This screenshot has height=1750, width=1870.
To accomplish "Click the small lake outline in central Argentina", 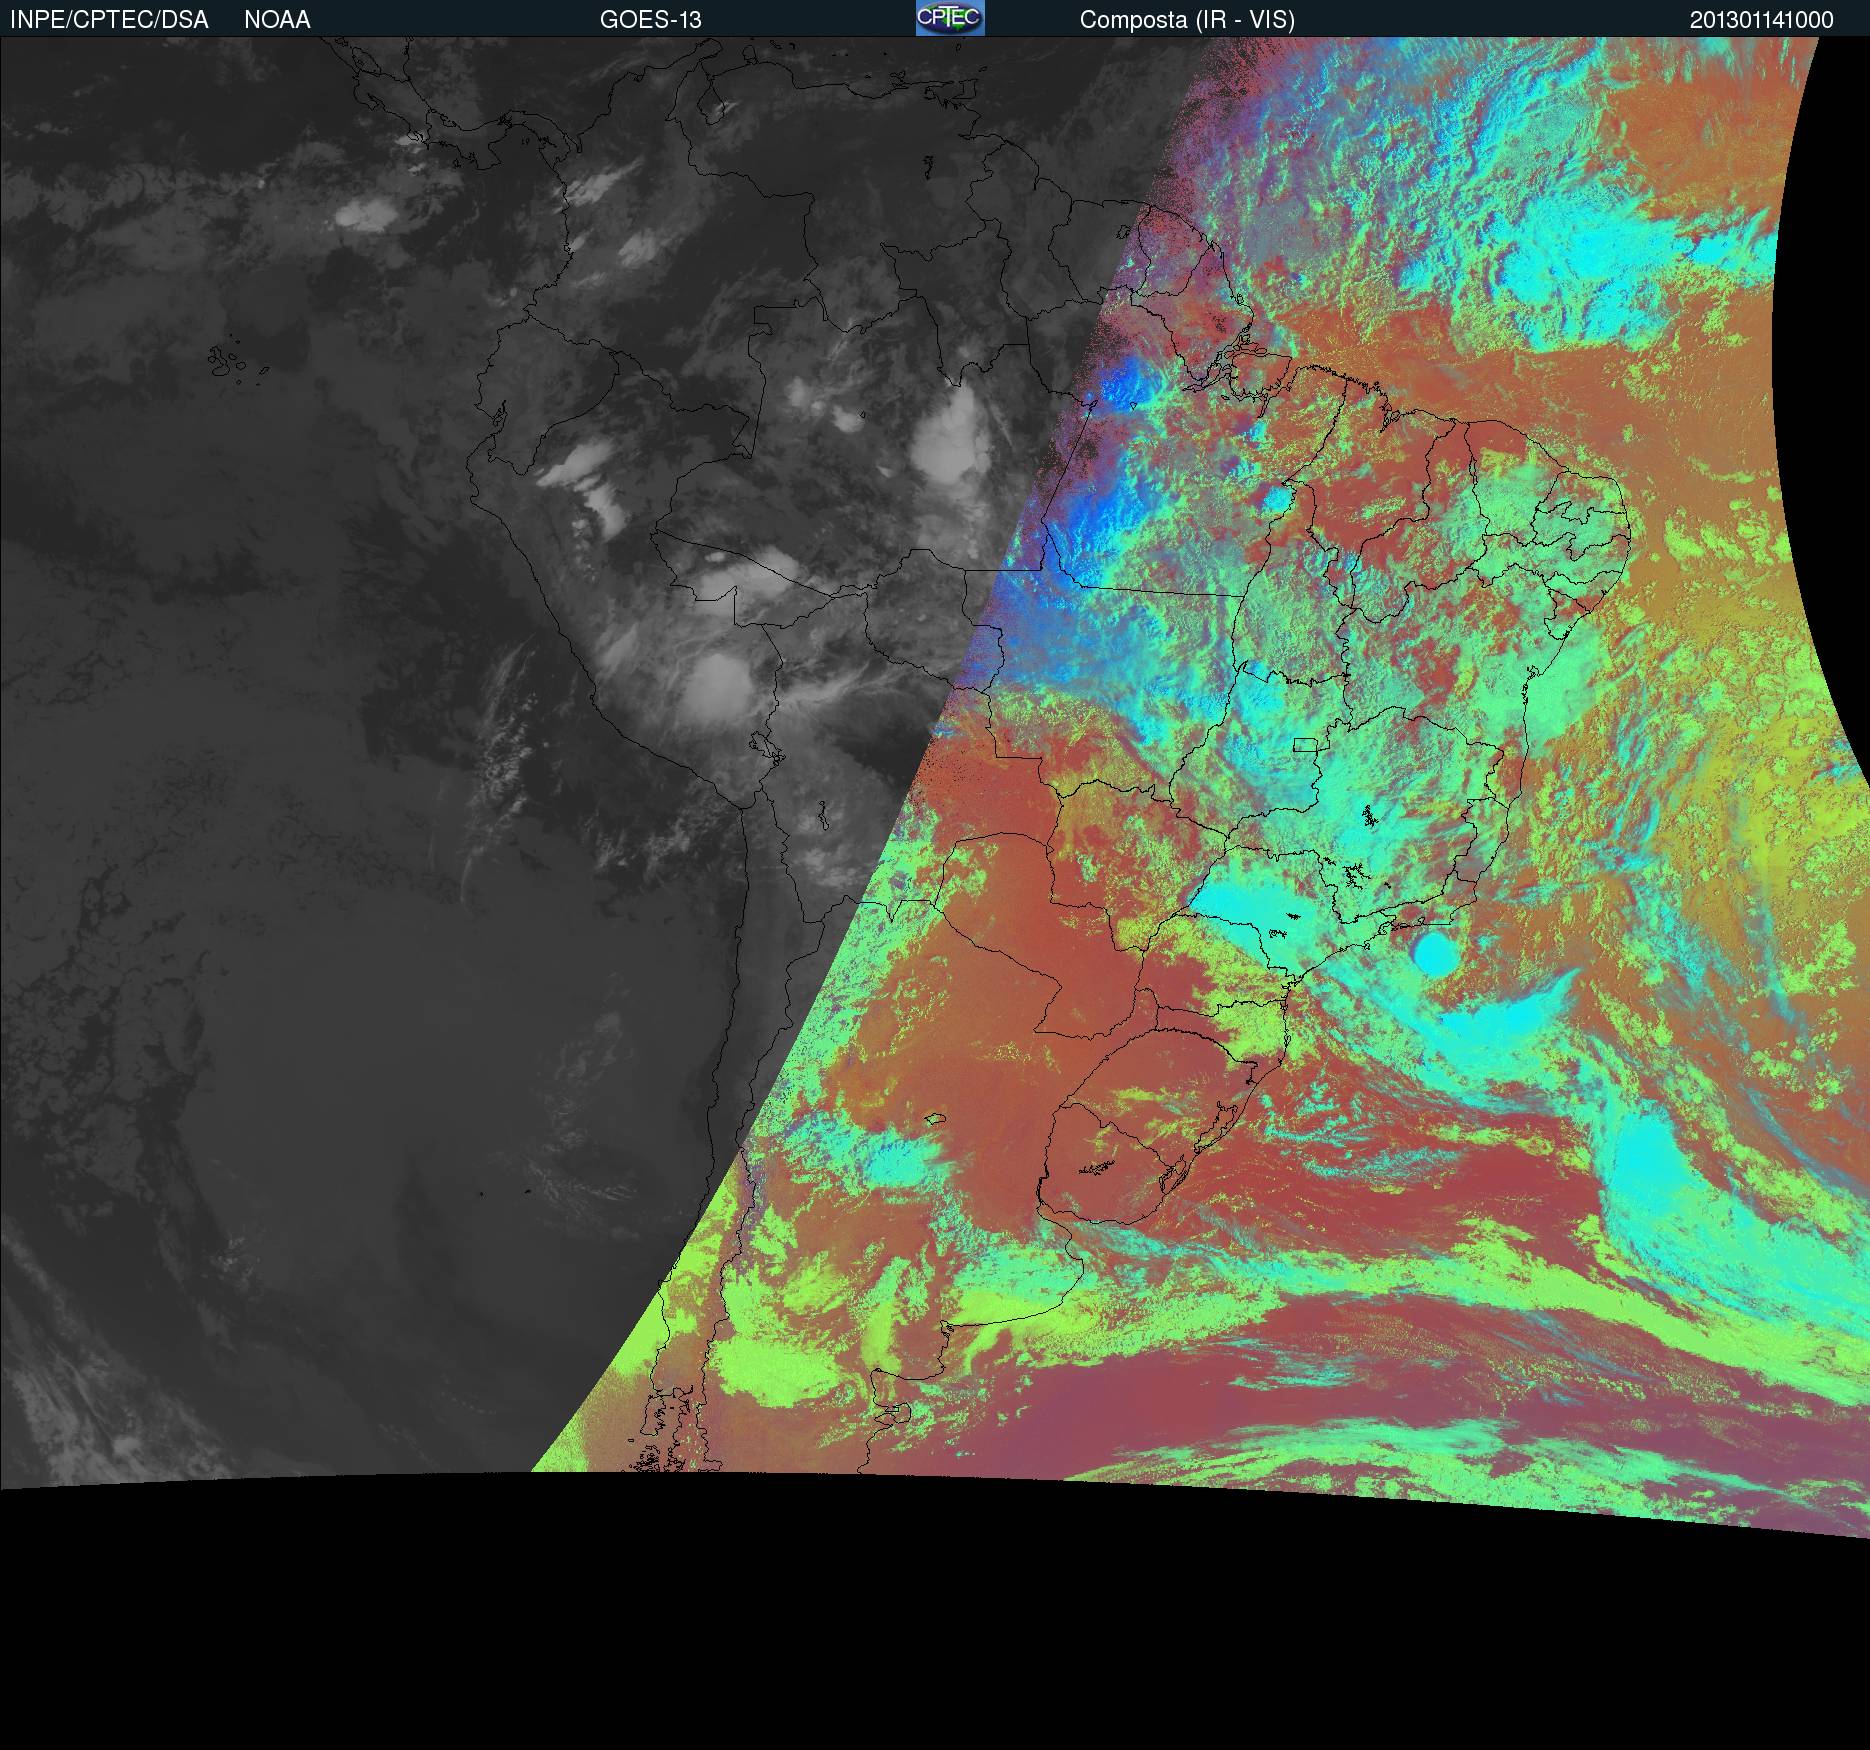I will [935, 1119].
